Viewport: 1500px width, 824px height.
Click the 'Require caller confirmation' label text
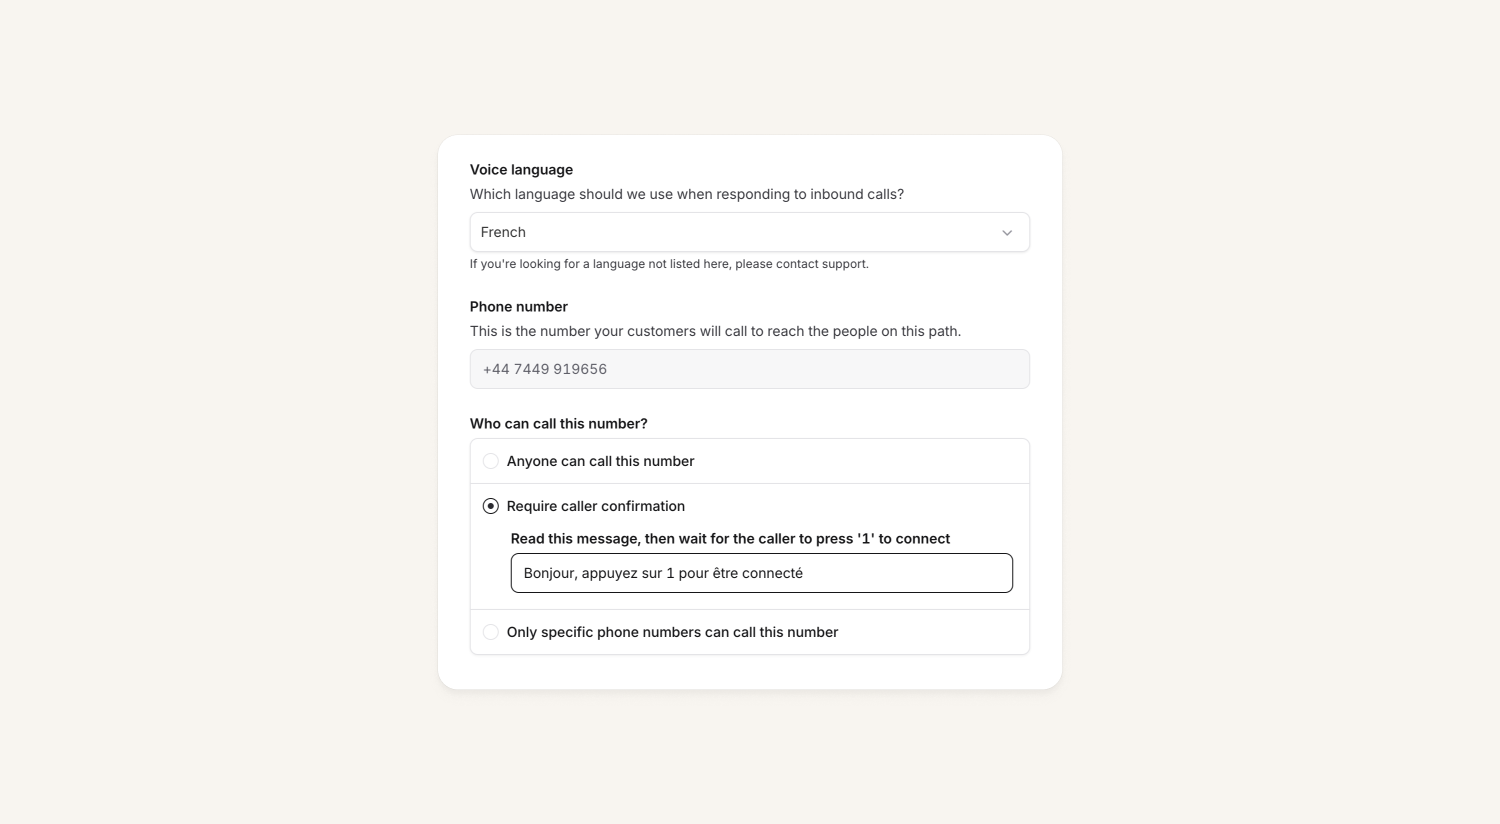(x=596, y=506)
